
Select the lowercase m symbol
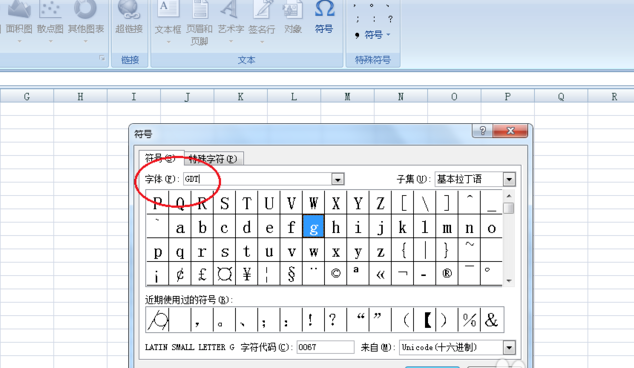pyautogui.click(x=447, y=226)
